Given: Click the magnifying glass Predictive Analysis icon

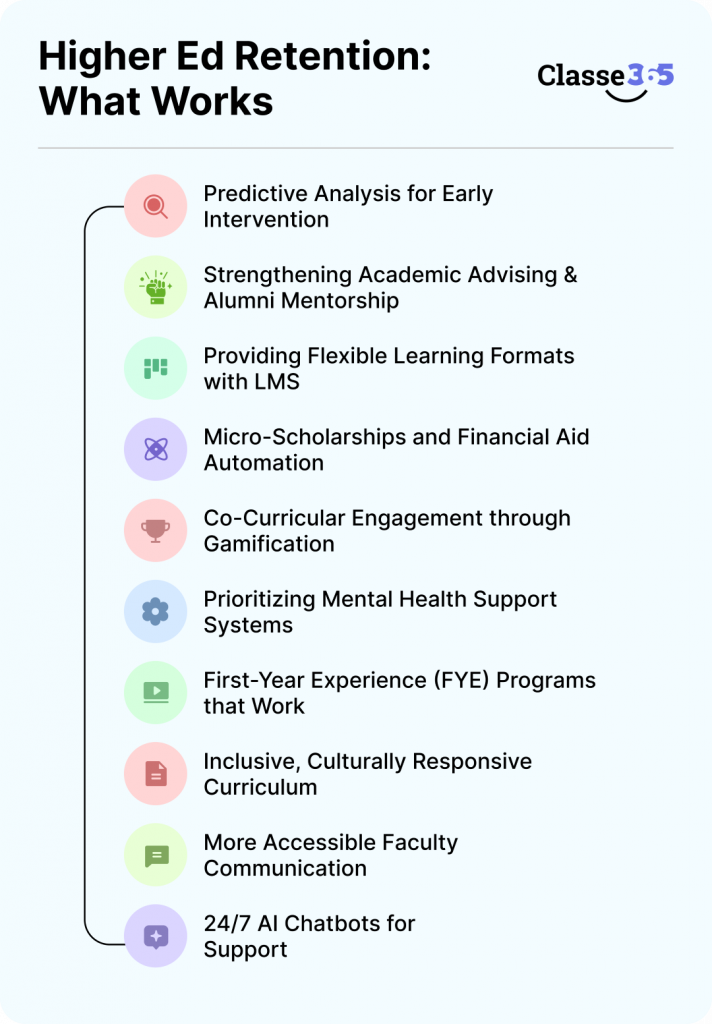Looking at the screenshot, I should (x=155, y=206).
